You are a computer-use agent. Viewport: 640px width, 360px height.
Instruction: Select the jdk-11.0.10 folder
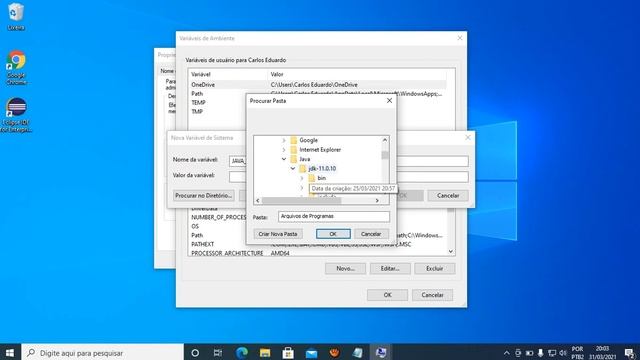click(322, 169)
